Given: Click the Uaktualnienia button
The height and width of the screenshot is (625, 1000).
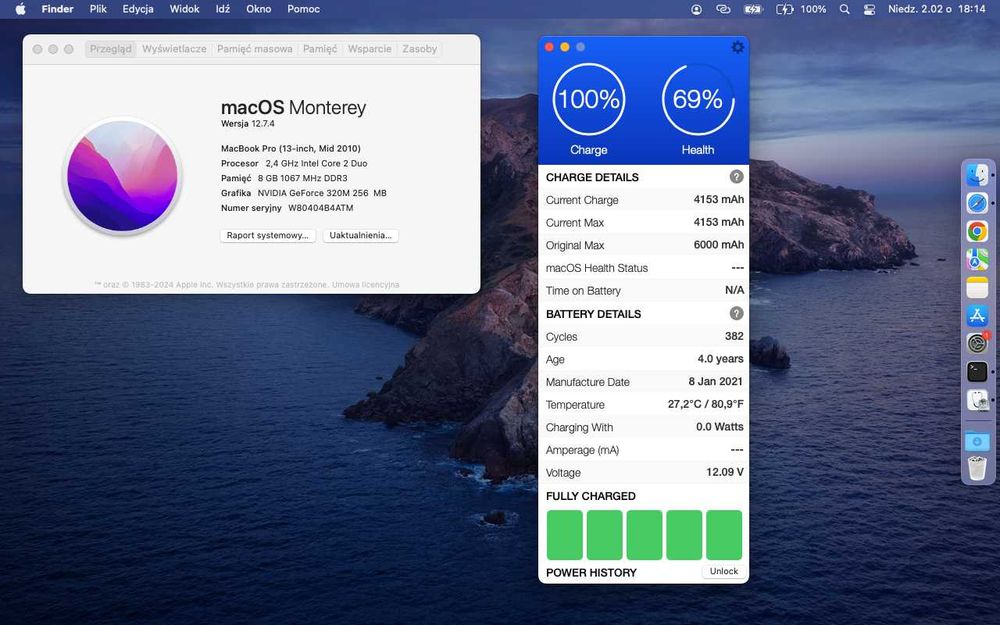Looking at the screenshot, I should [360, 235].
